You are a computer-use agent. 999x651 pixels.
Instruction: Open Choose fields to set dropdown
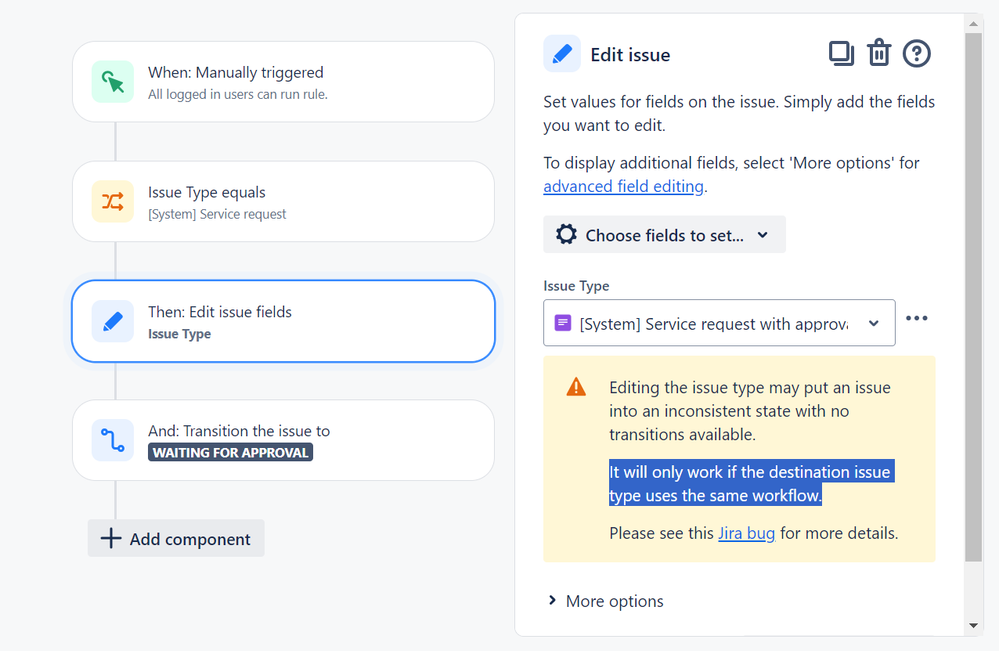[664, 234]
